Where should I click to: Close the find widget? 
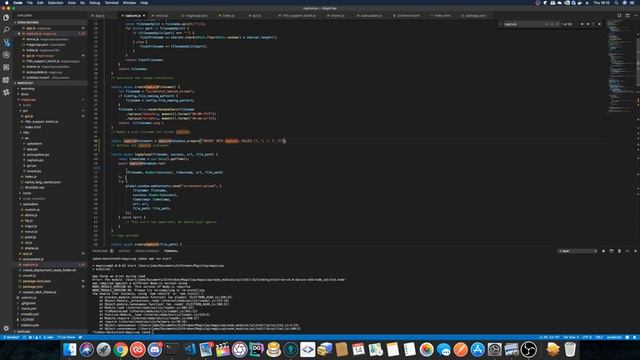point(600,24)
